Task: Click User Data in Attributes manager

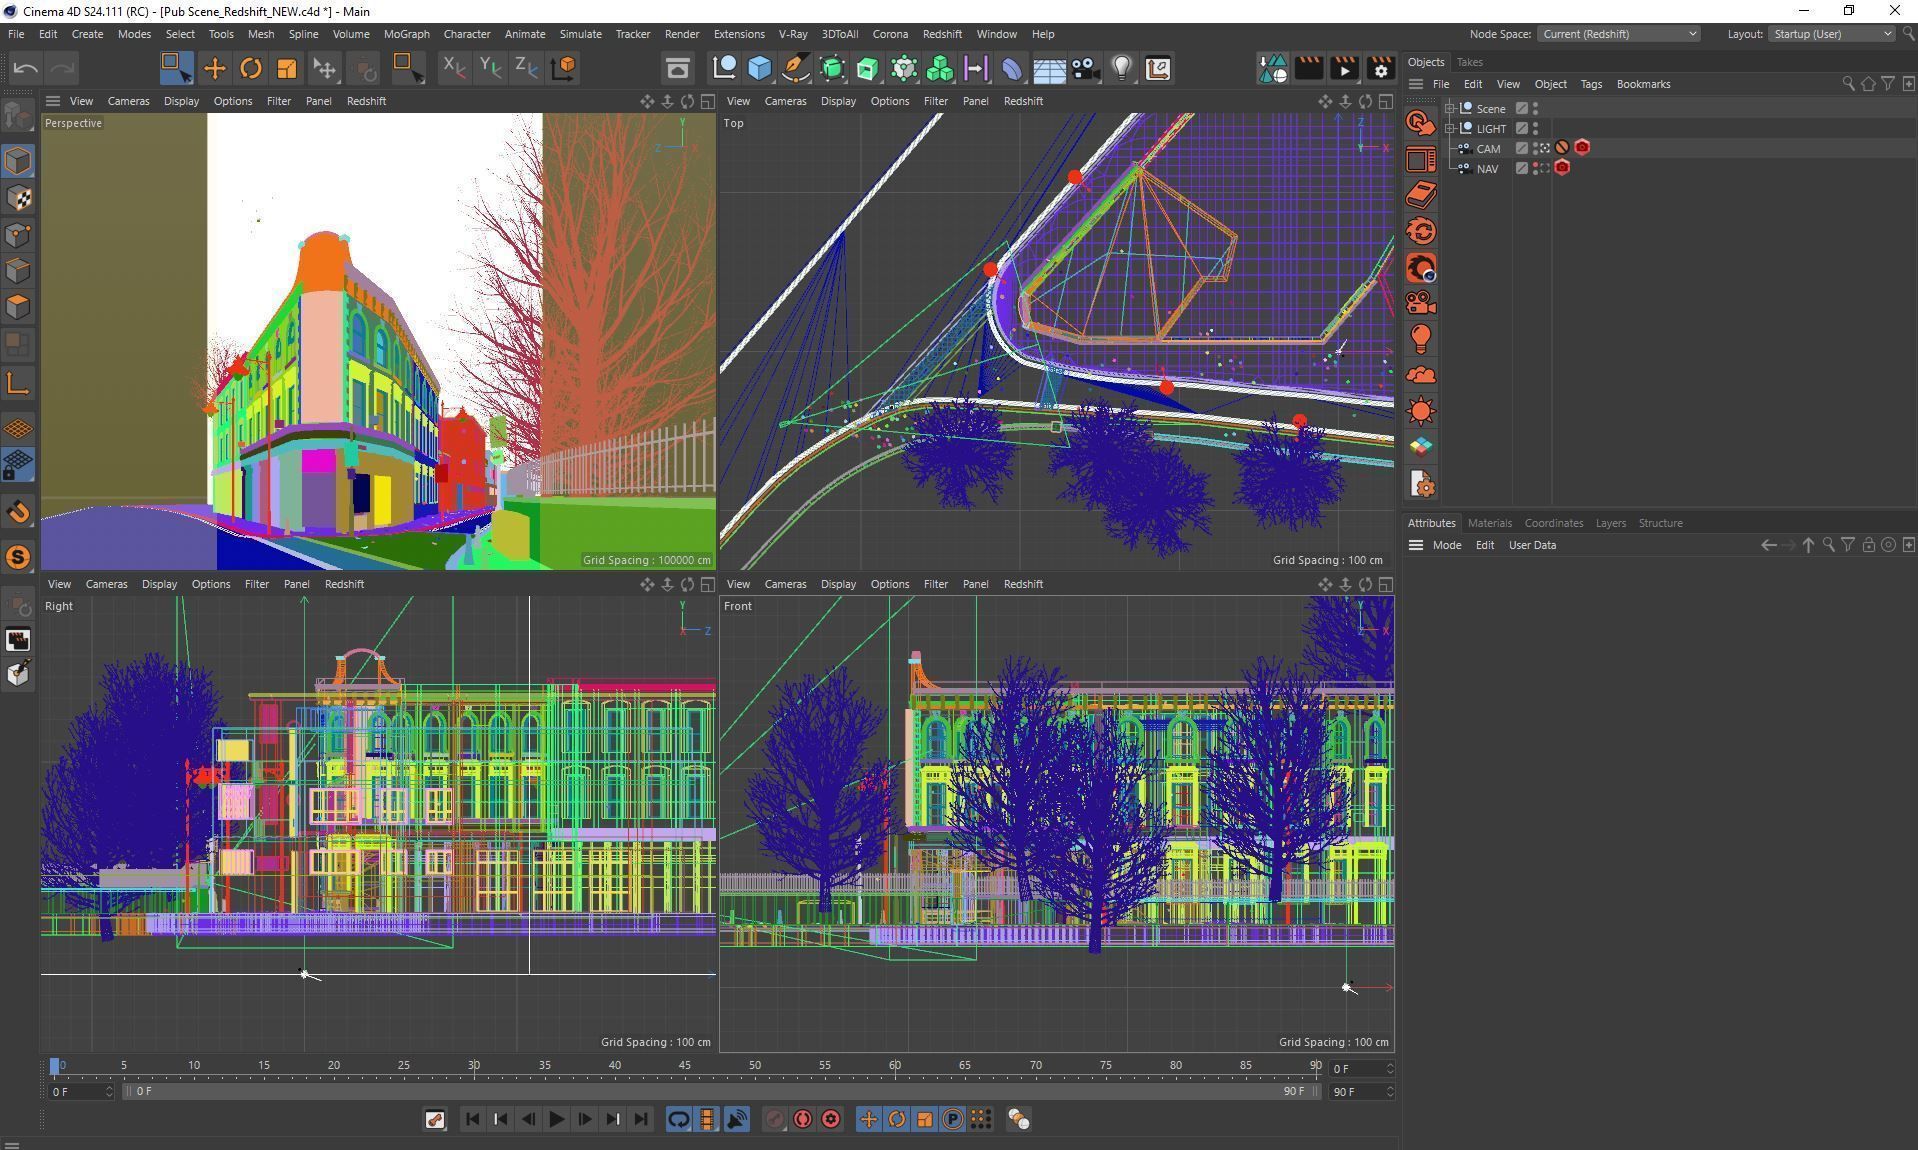Action: (x=1531, y=545)
